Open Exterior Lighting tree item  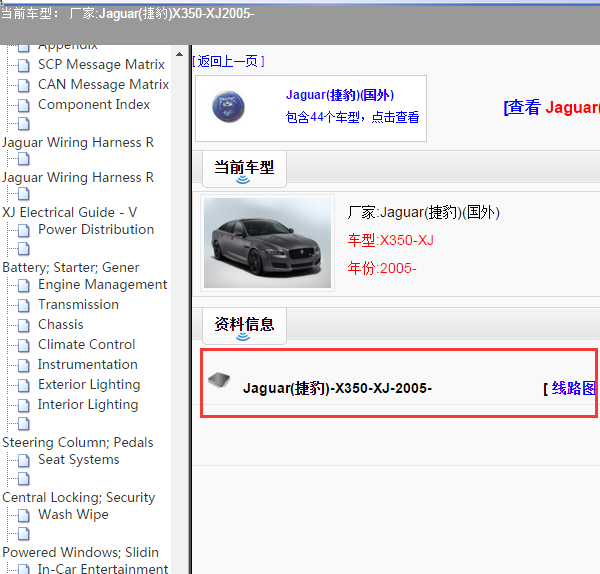point(89,385)
